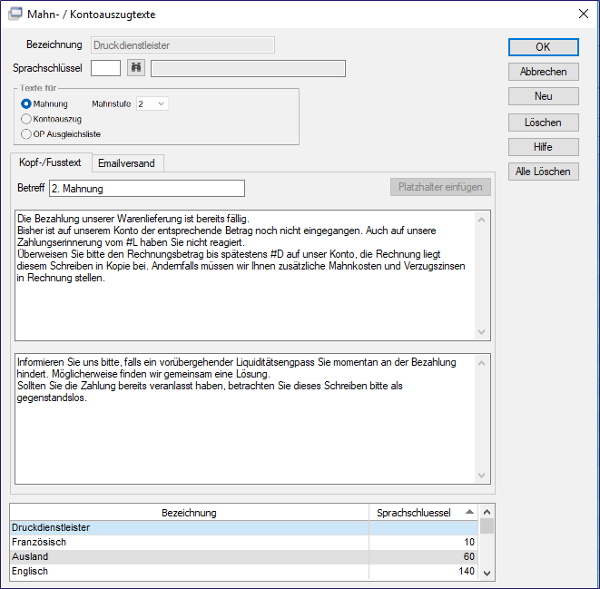600x589 pixels.
Task: Select the Ausland row in the list
Action: tap(244, 556)
